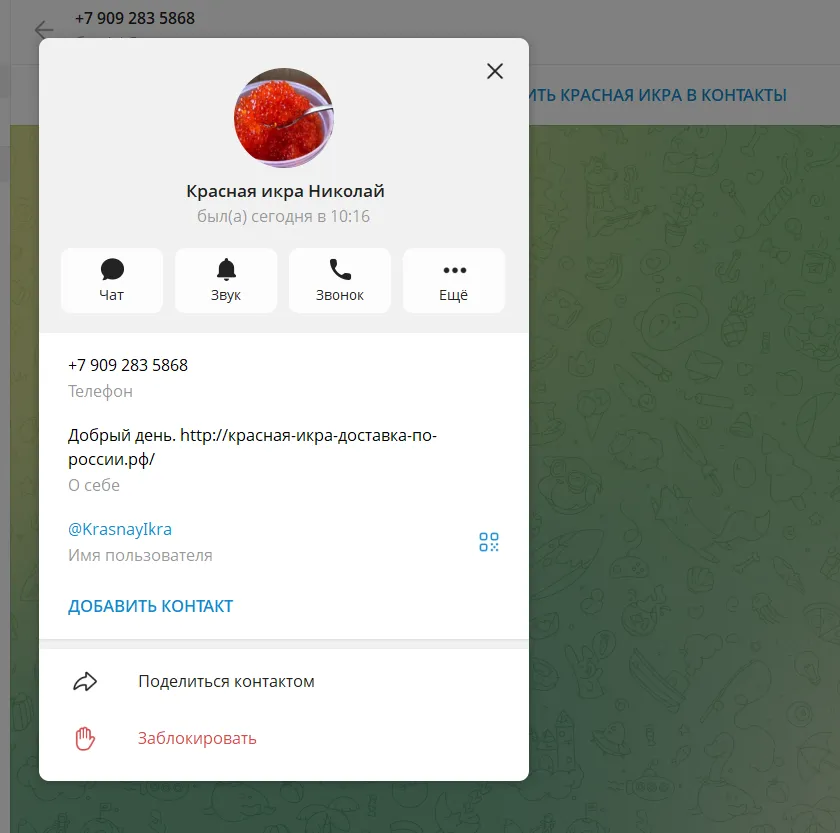The height and width of the screenshot is (833, 840).
Task: Click the Чат button label
Action: coord(111,295)
